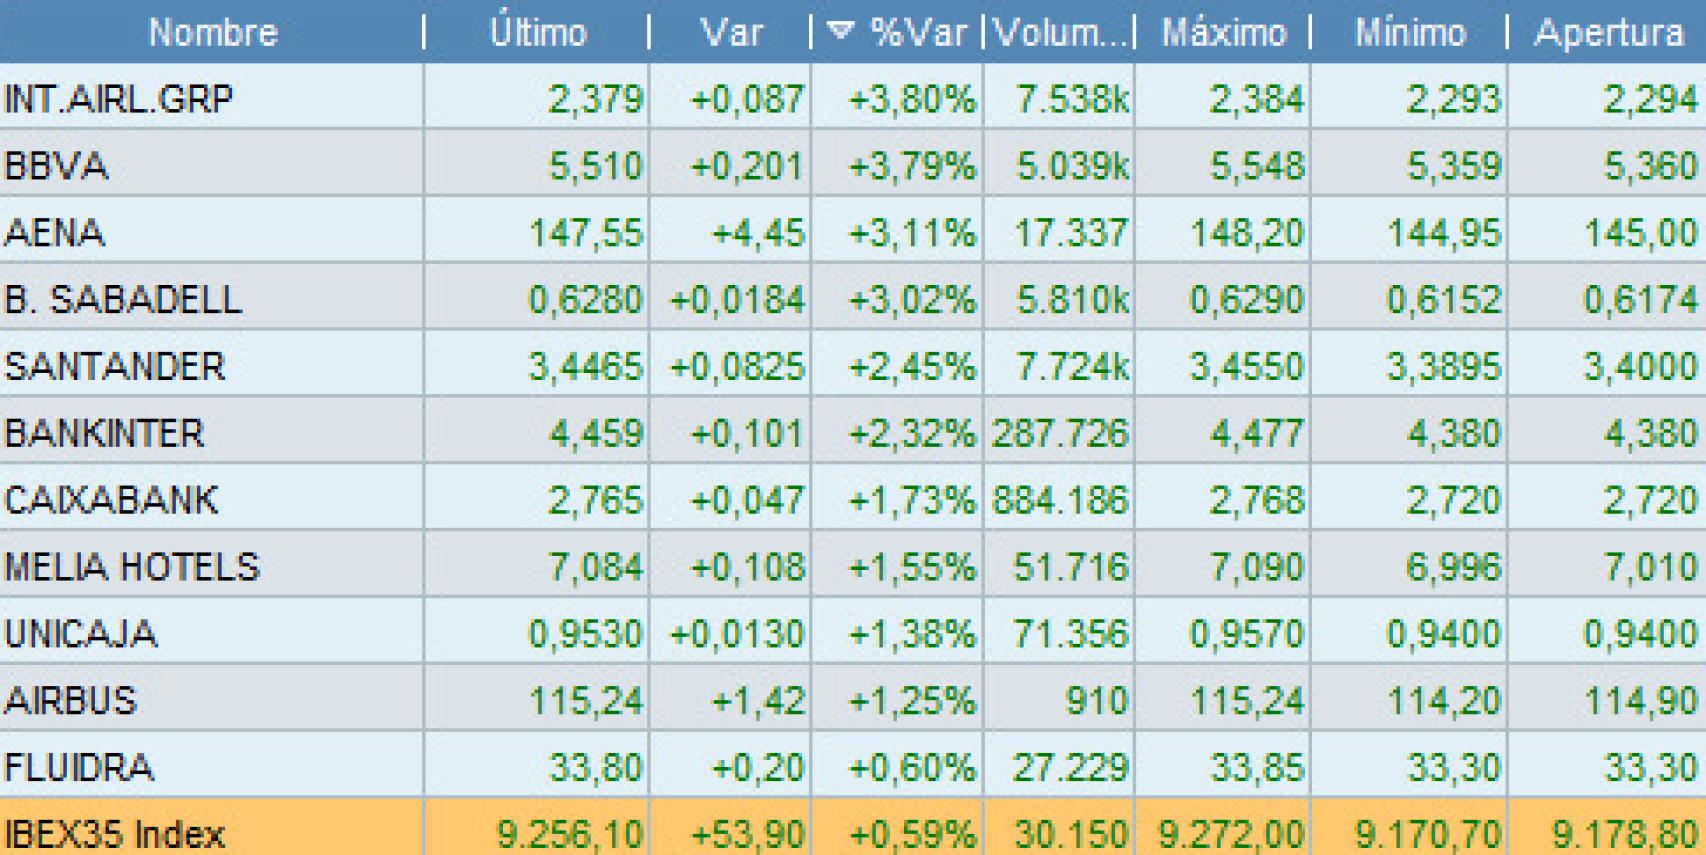
Task: Select the BANKINTER row
Action: [x=104, y=434]
